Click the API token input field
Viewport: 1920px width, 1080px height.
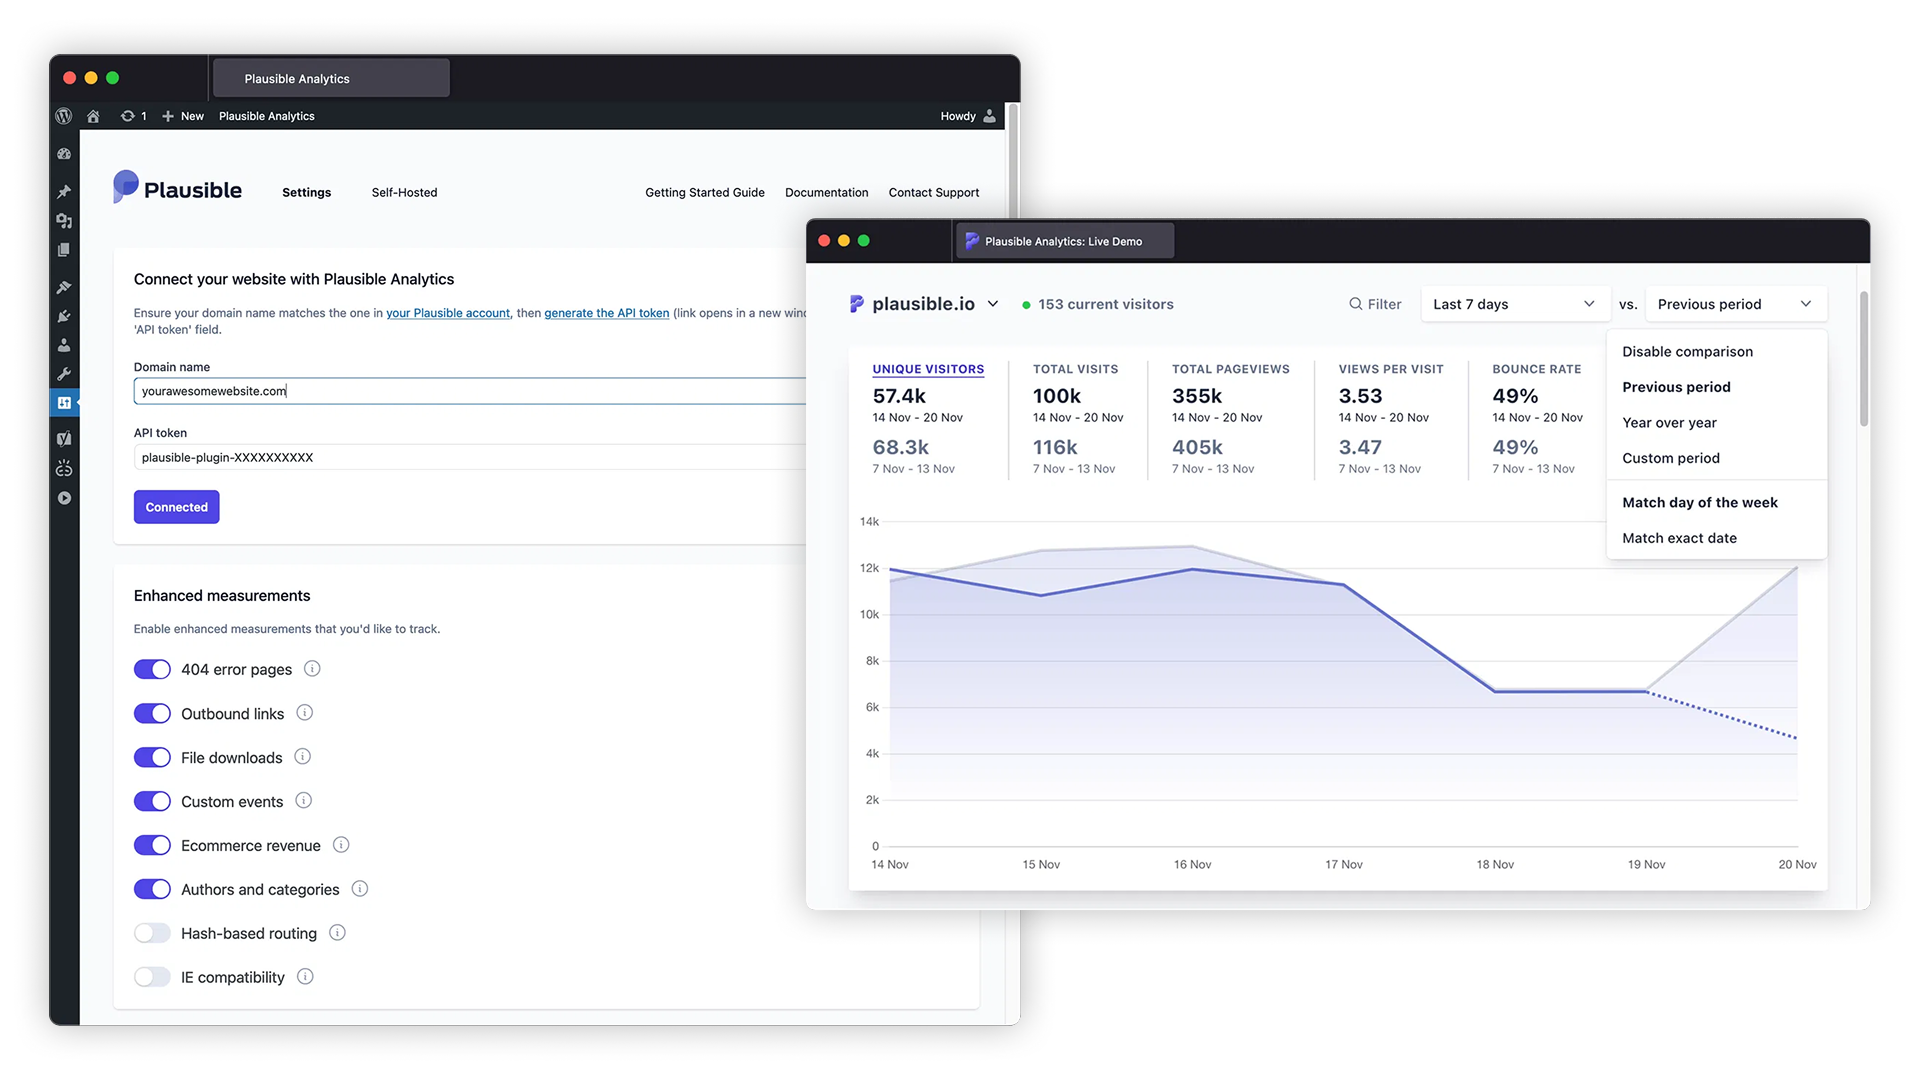[x=470, y=457]
